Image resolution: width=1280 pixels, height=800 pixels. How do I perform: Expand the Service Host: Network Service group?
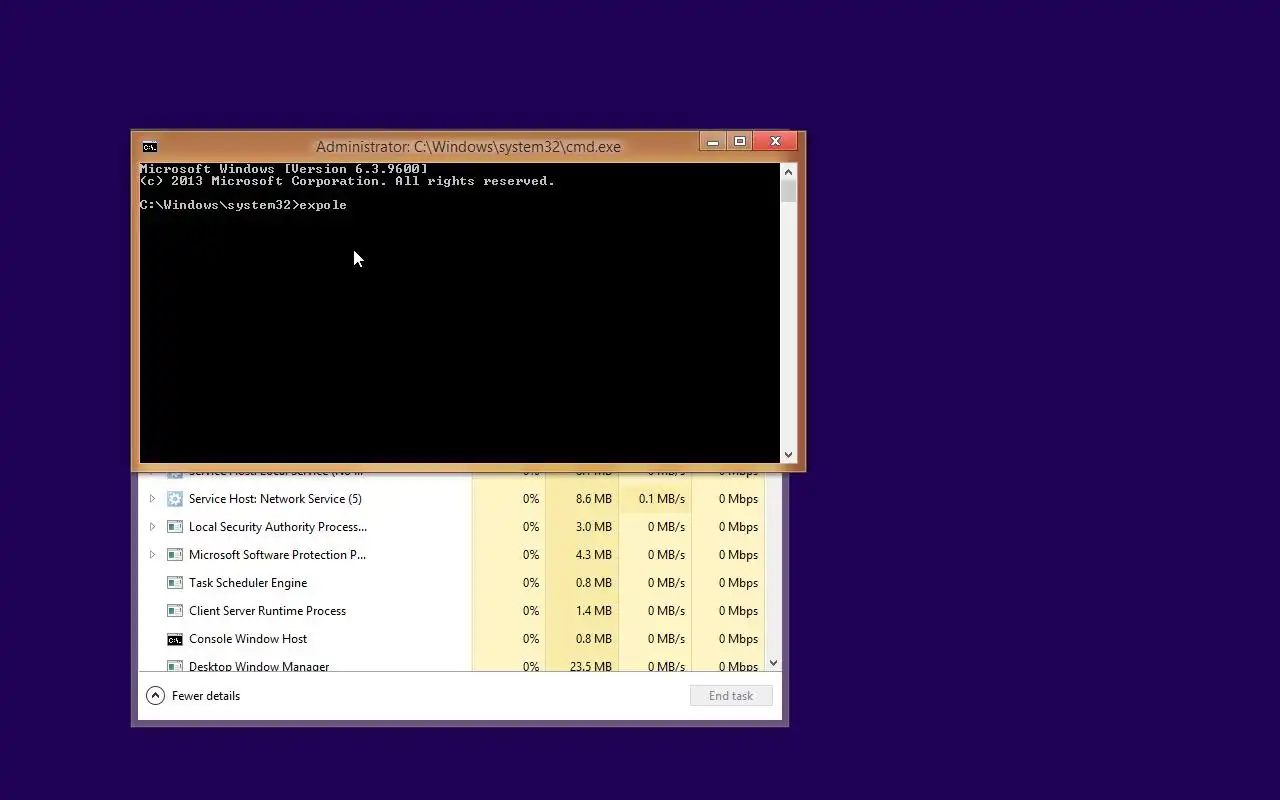click(x=152, y=498)
